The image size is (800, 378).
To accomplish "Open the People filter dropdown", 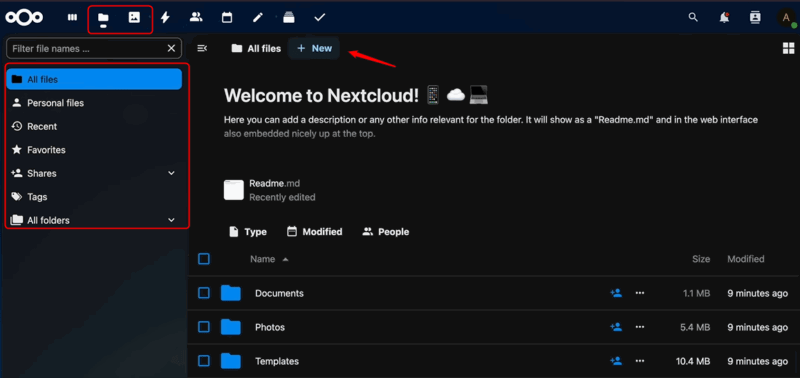I will [386, 232].
